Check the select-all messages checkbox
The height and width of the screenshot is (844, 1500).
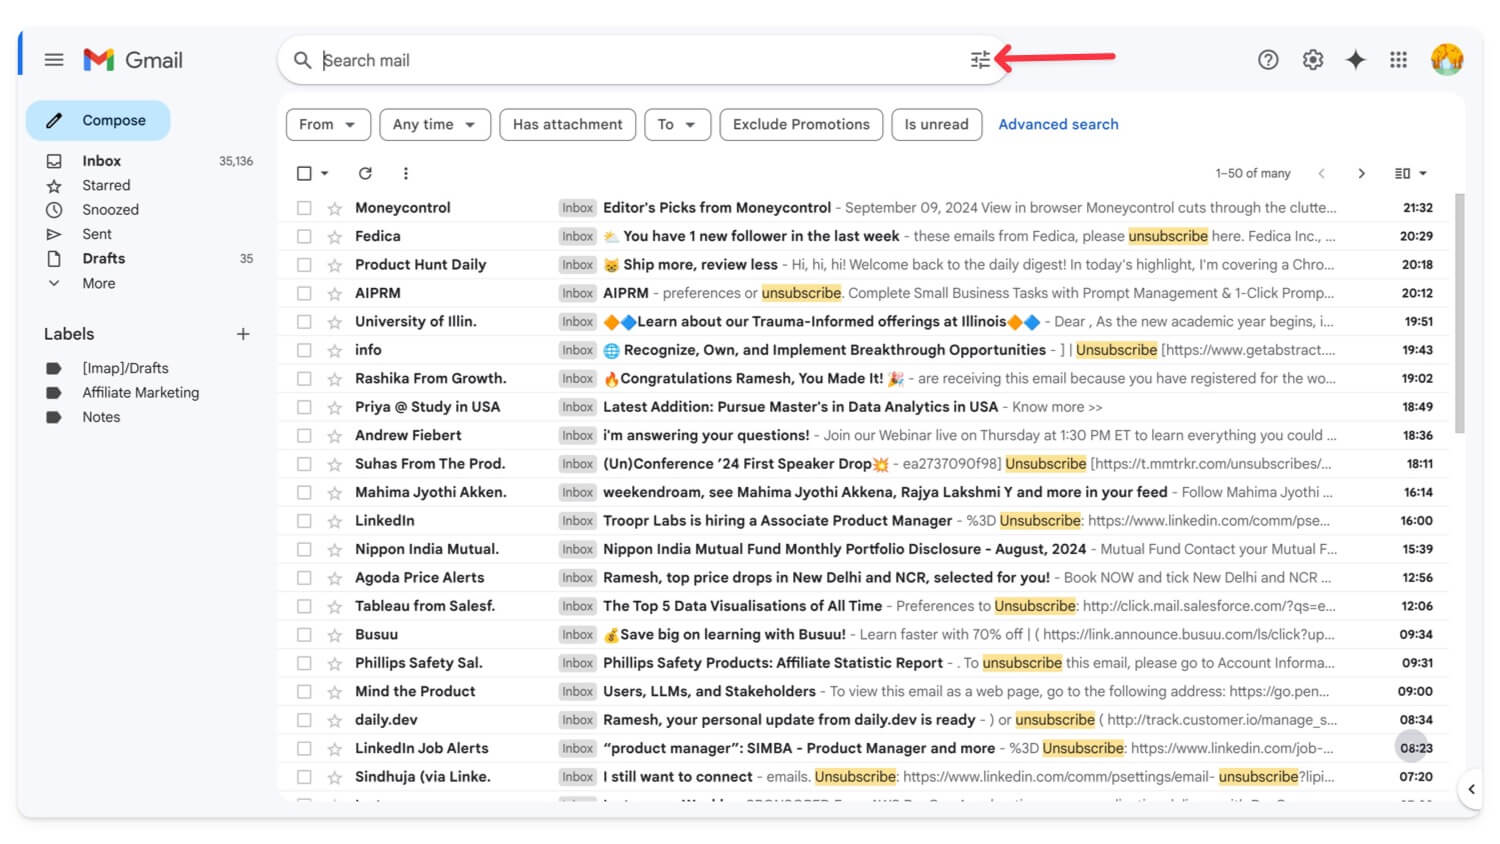[x=303, y=173]
